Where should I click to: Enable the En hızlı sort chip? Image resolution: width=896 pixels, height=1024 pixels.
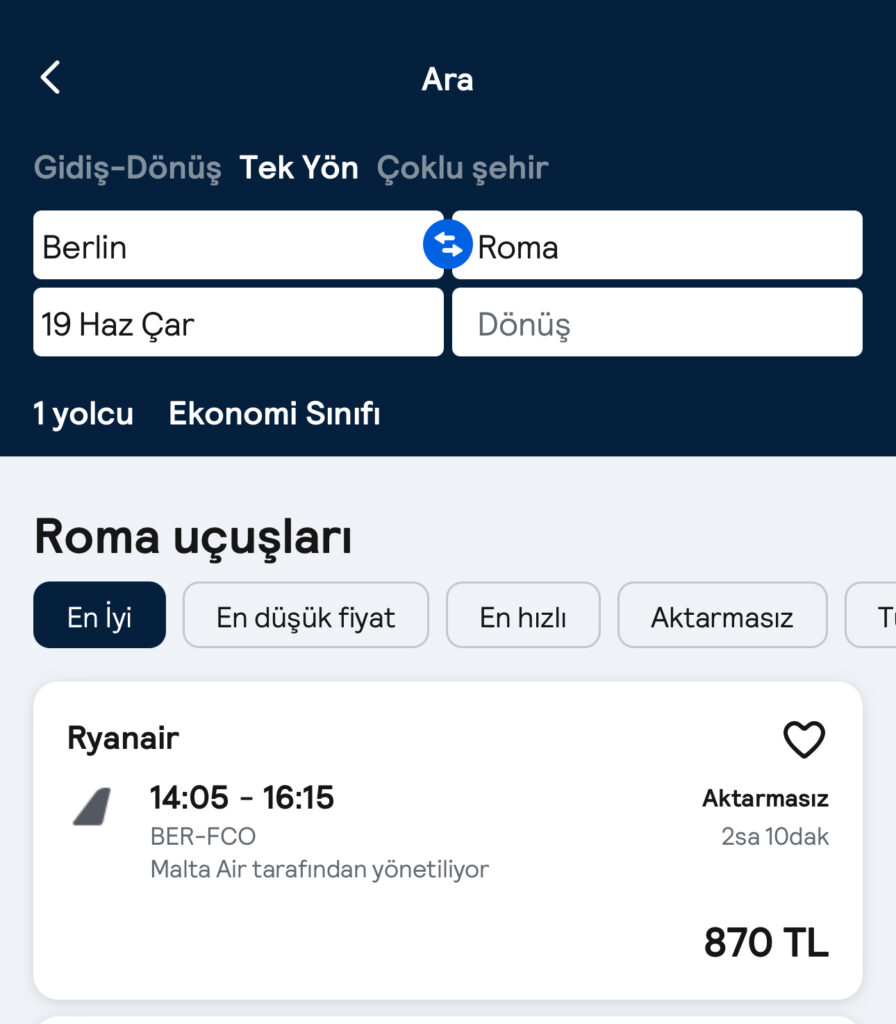(x=523, y=616)
